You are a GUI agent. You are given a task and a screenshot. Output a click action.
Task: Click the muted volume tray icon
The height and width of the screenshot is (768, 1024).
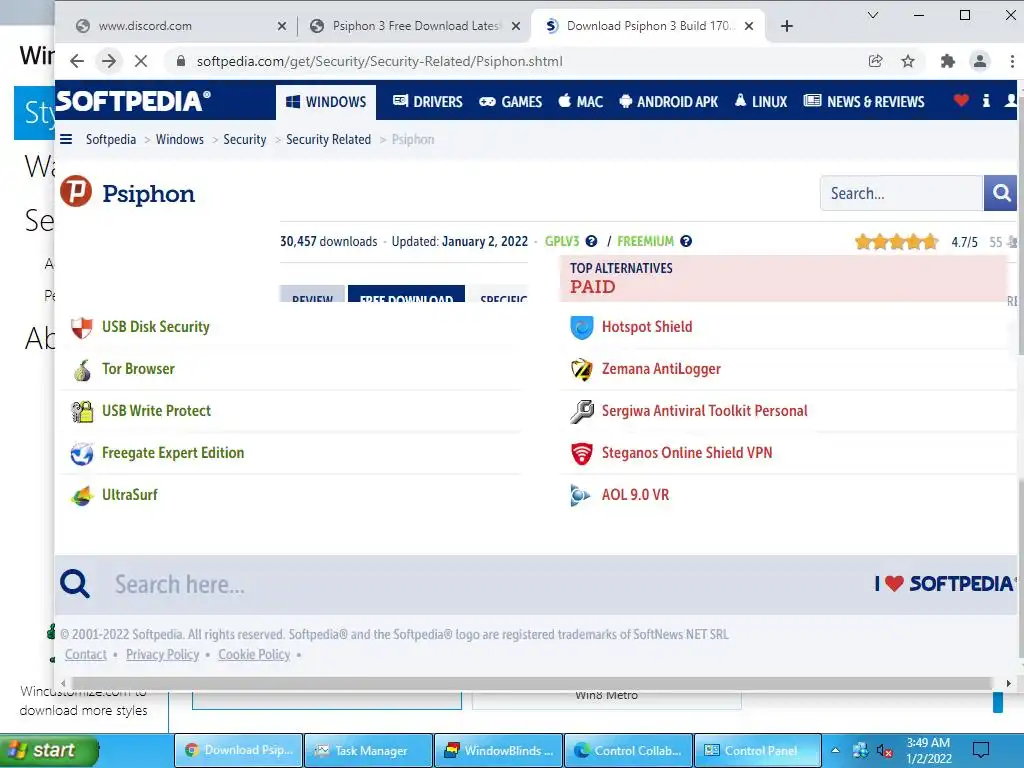tap(884, 750)
